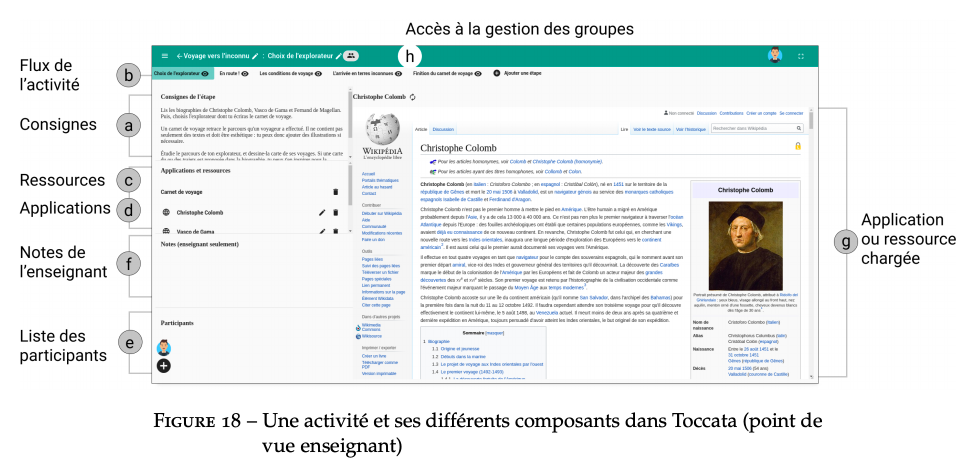Open Les conditions de voyage step
This screenshot has height=460, width=970.
pyautogui.click(x=286, y=73)
